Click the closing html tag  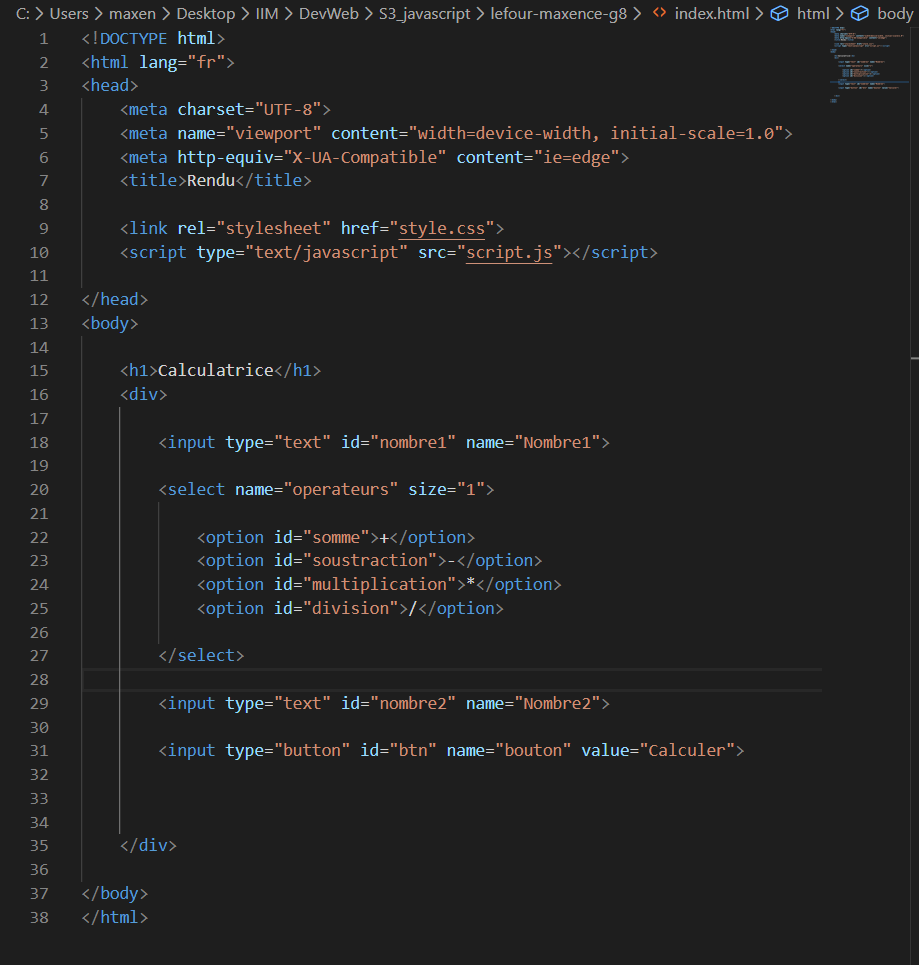pos(114,918)
